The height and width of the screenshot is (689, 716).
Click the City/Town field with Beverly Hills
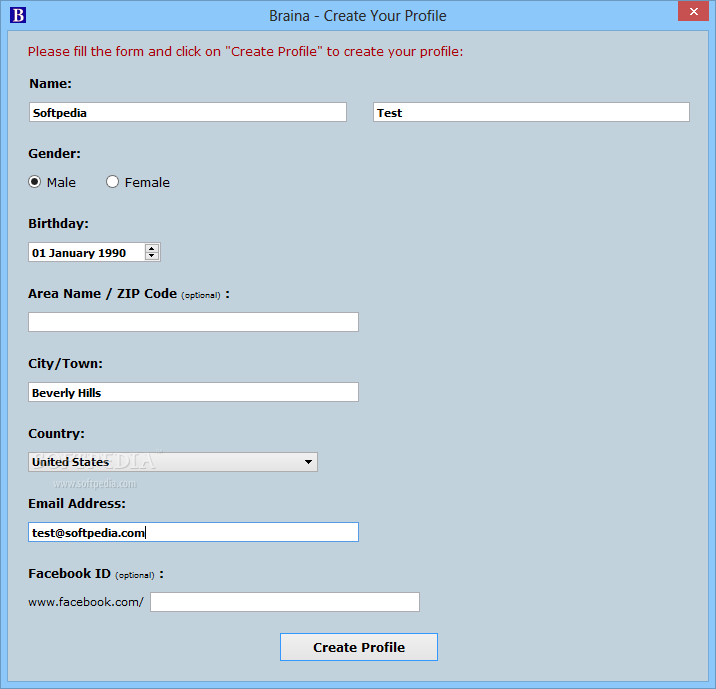[193, 392]
